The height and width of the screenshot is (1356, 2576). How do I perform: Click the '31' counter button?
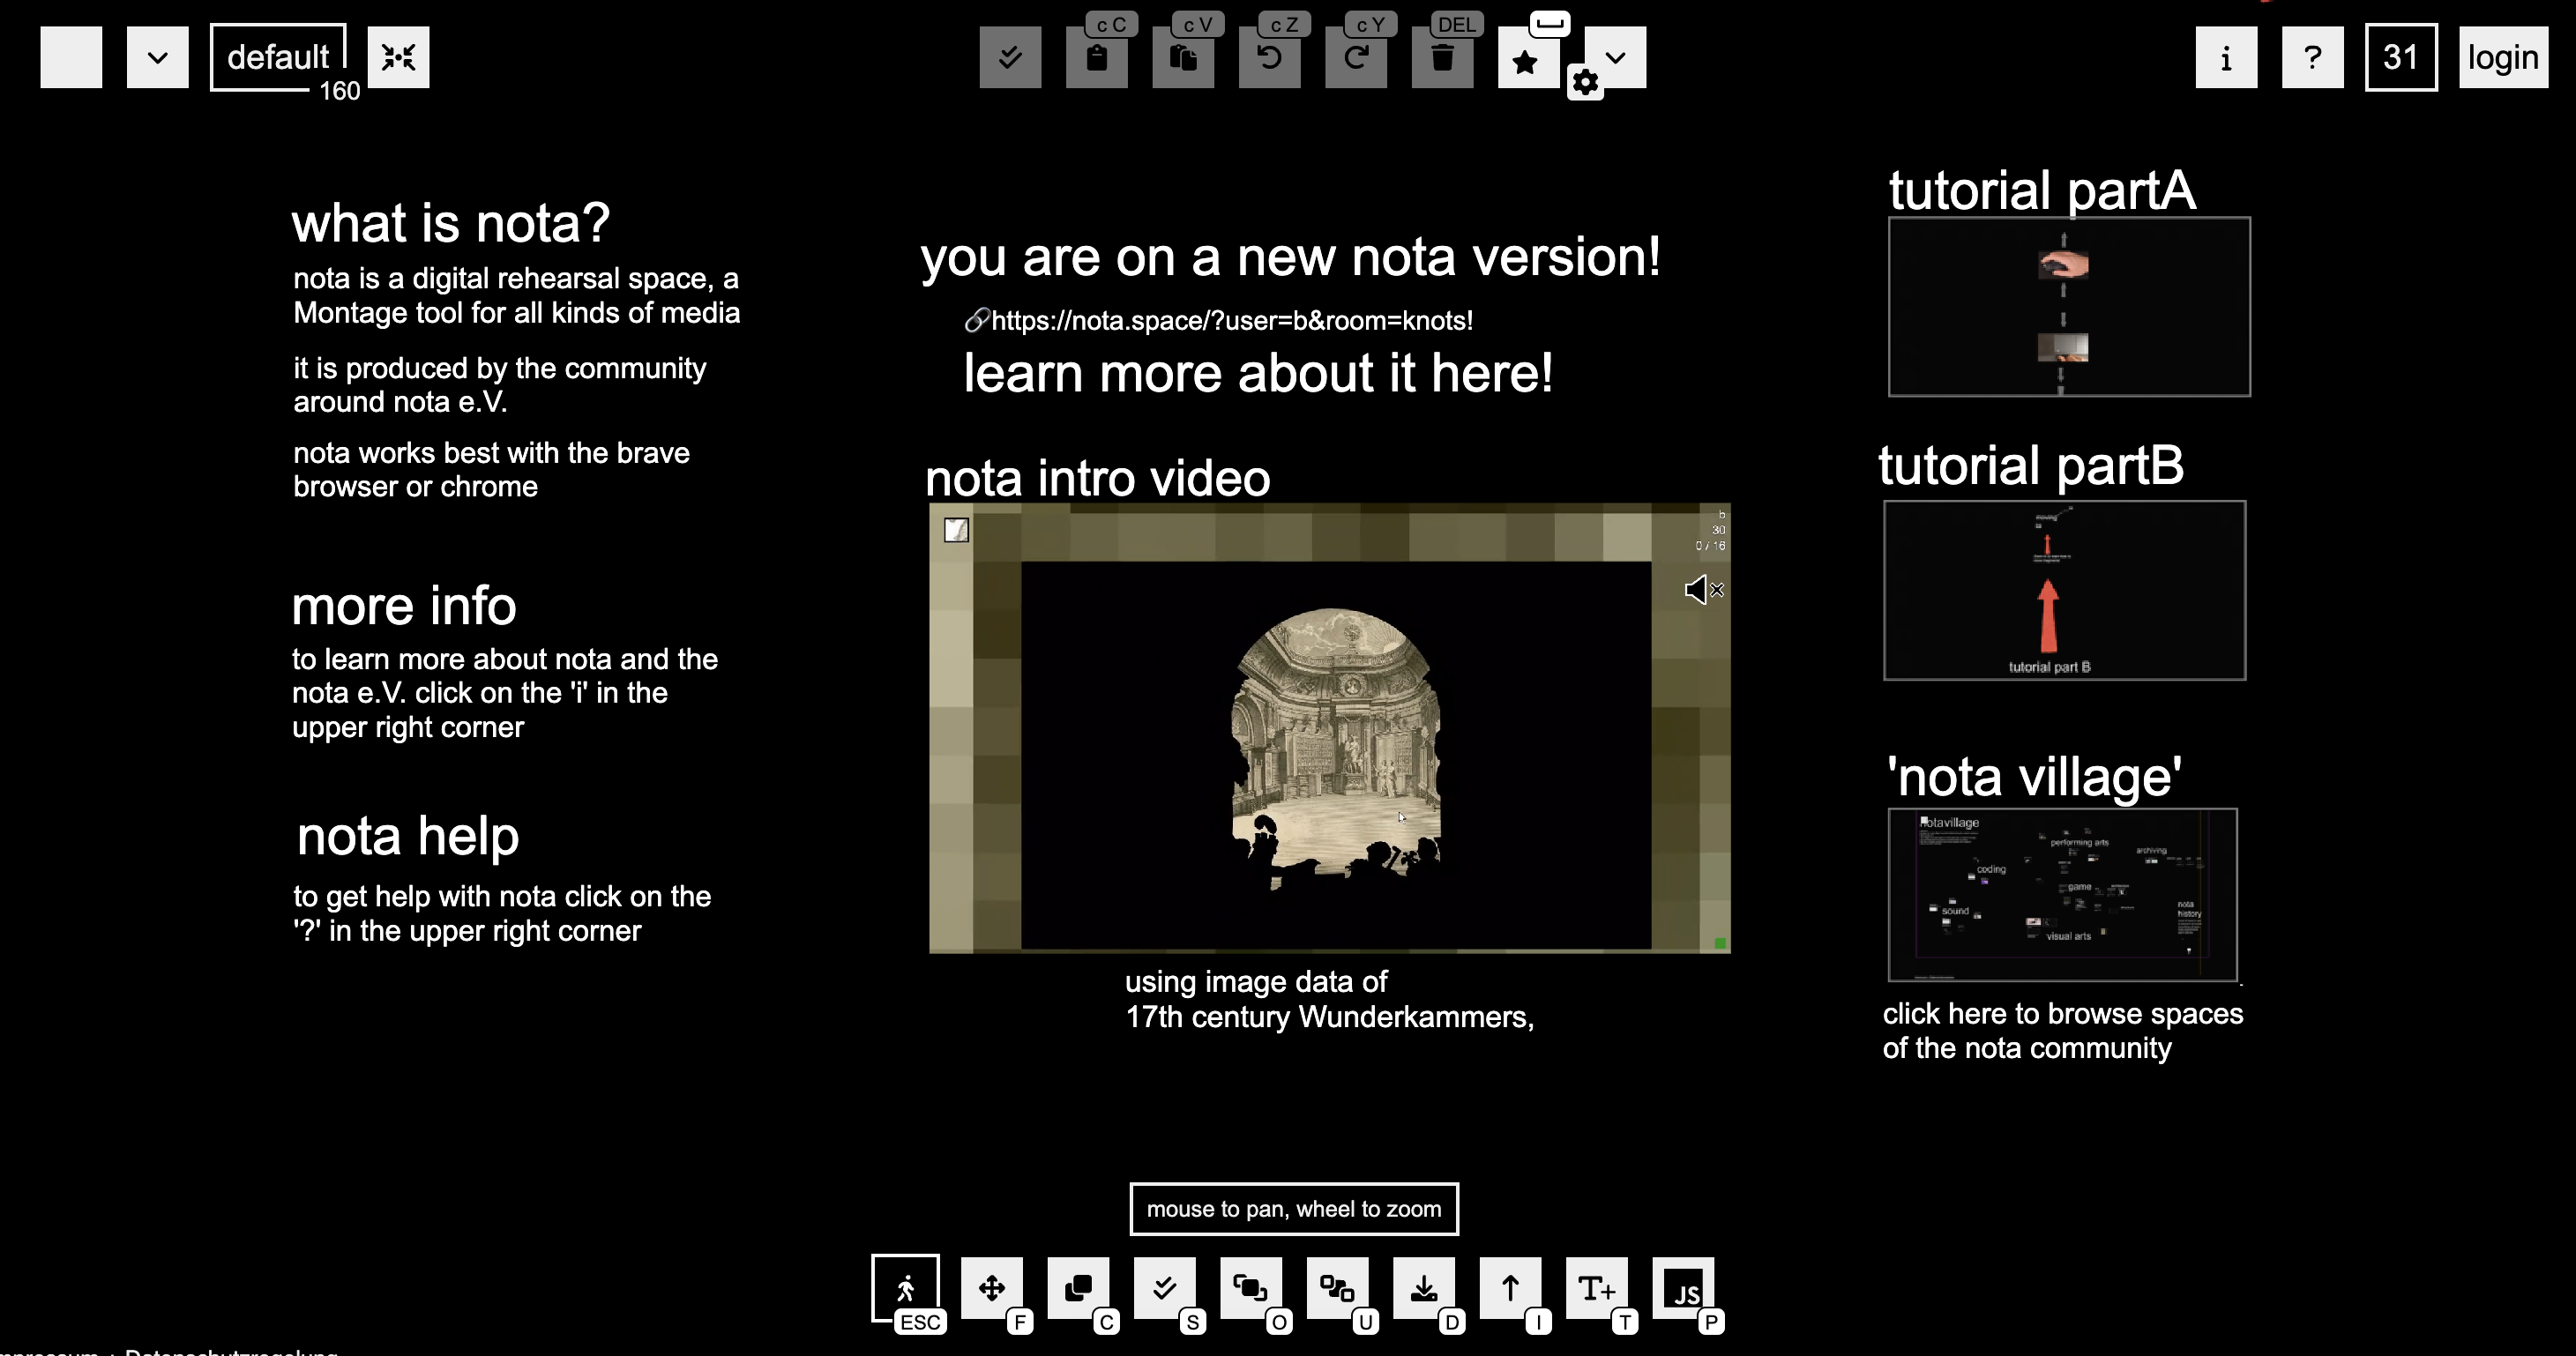click(2401, 57)
